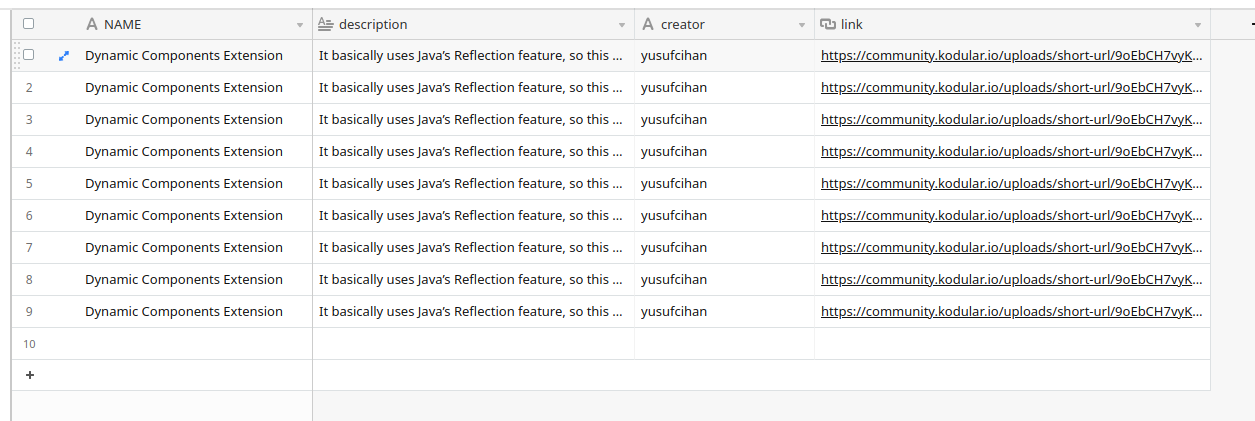Click the empty NAME cell in row 10
1255x421 pixels.
(x=184, y=344)
